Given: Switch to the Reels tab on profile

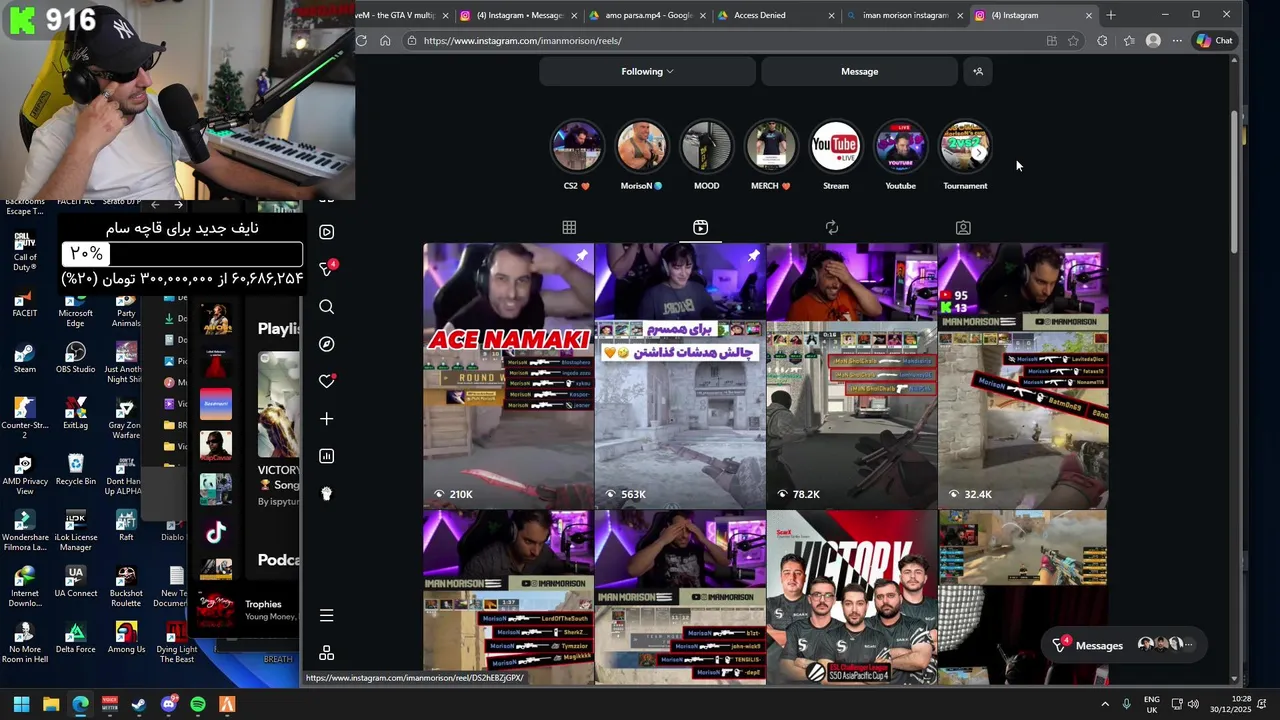Looking at the screenshot, I should [700, 228].
